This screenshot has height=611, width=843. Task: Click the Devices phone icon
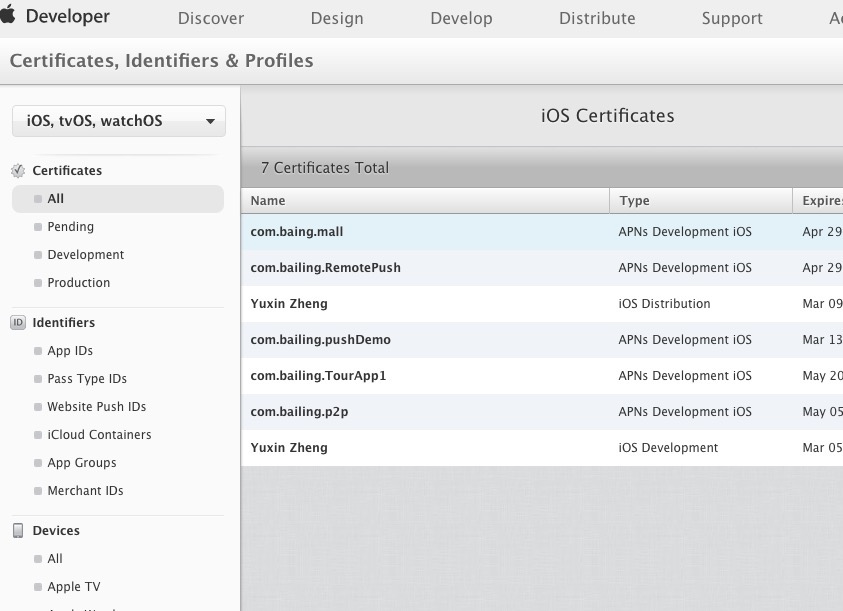tap(18, 530)
